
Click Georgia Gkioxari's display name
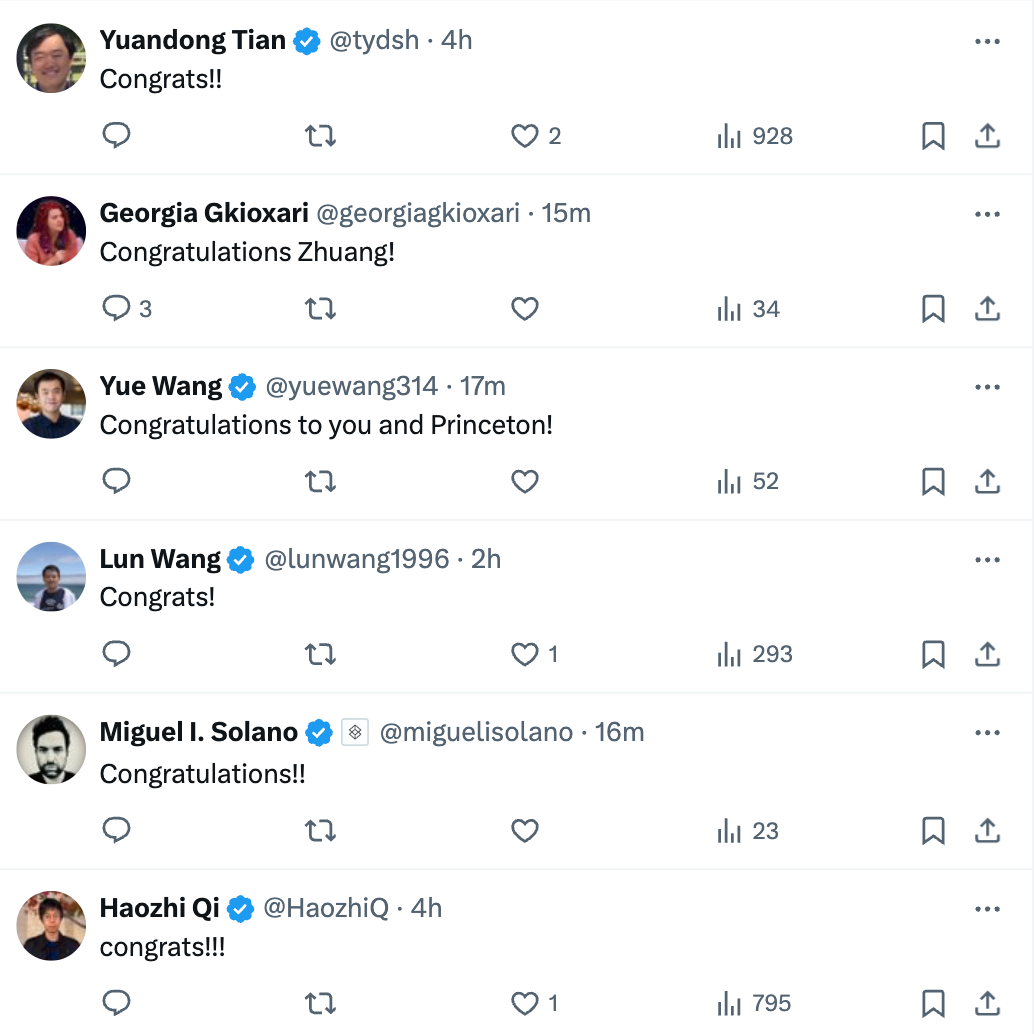tap(204, 213)
